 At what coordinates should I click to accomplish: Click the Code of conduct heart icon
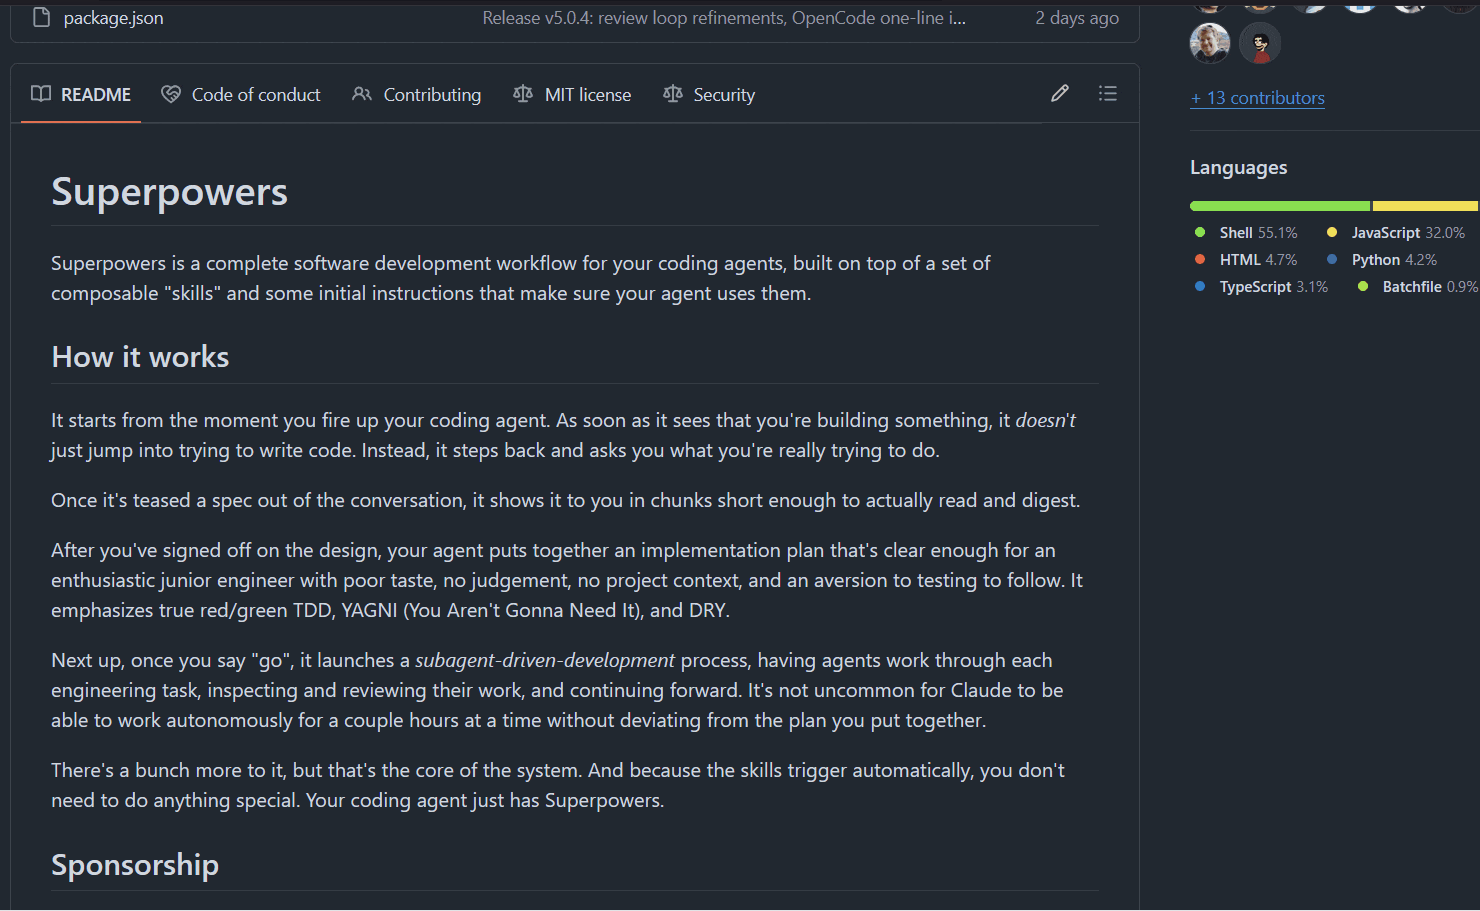point(171,94)
